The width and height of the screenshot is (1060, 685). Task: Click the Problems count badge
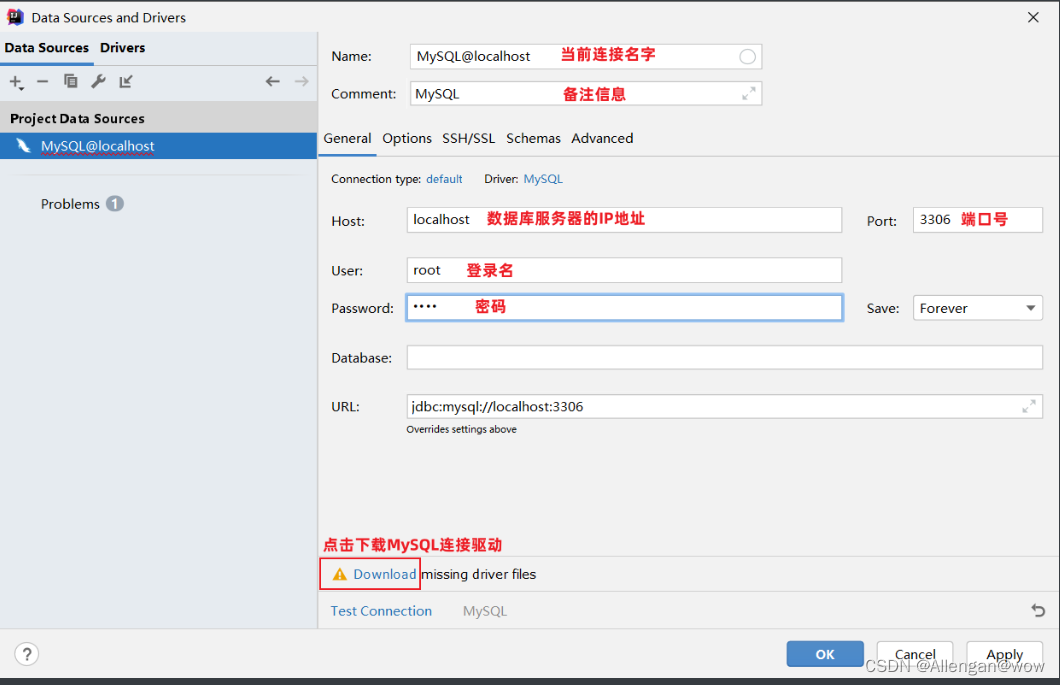coord(115,204)
